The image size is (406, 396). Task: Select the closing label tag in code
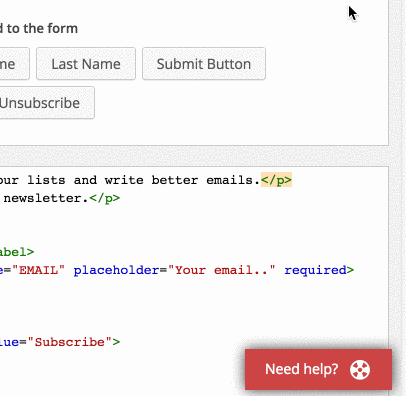(x=17, y=252)
